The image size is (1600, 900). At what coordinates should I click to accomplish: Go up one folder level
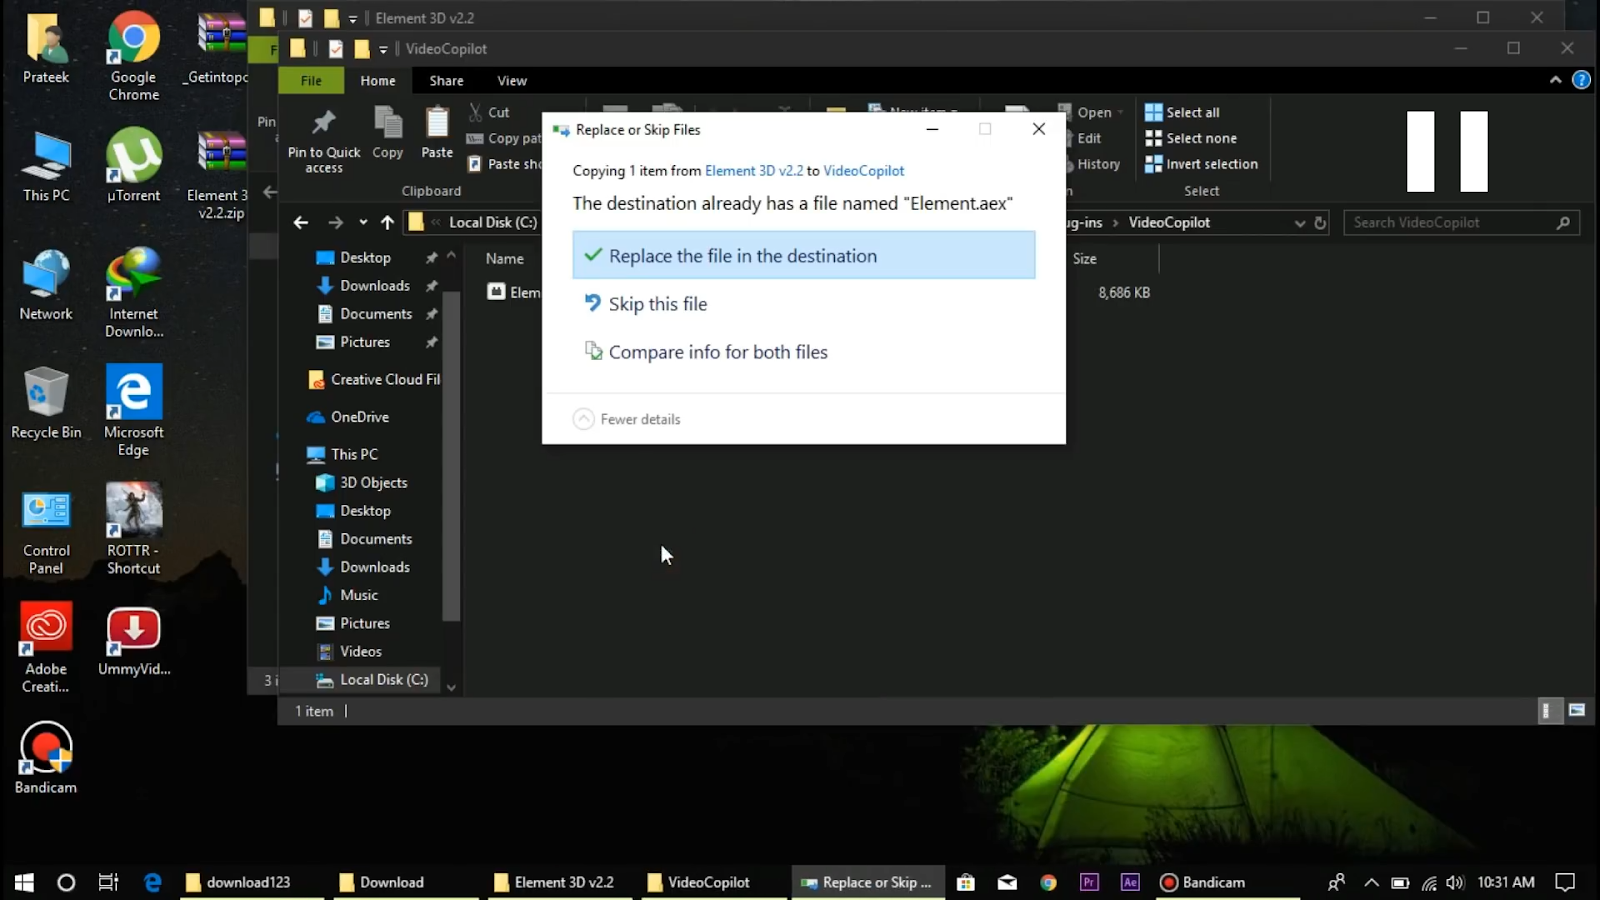(x=387, y=222)
